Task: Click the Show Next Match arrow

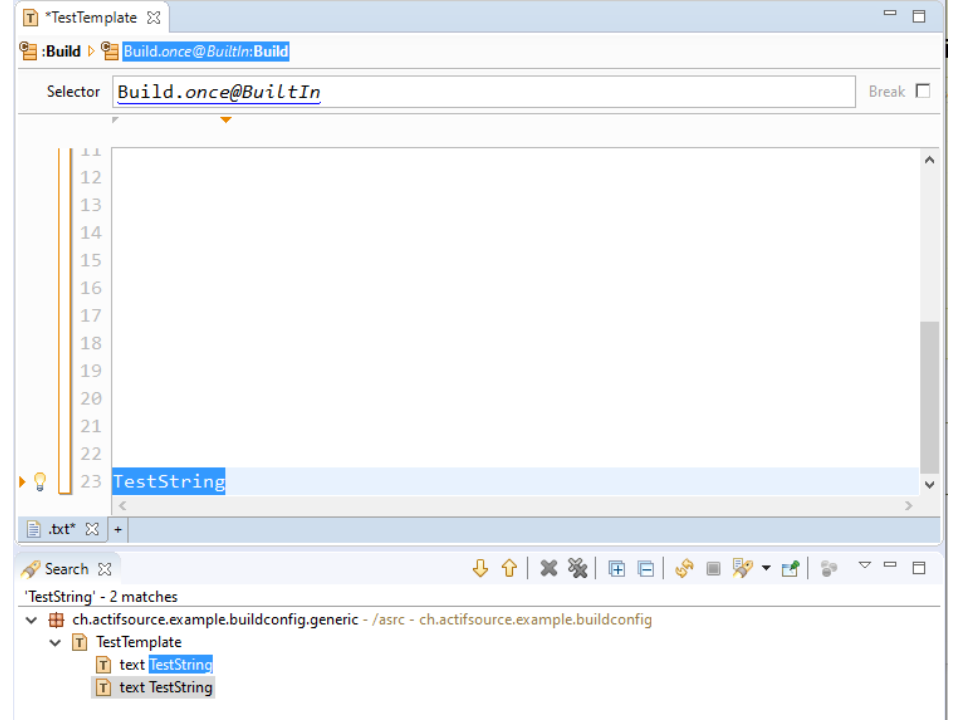Action: (x=480, y=569)
